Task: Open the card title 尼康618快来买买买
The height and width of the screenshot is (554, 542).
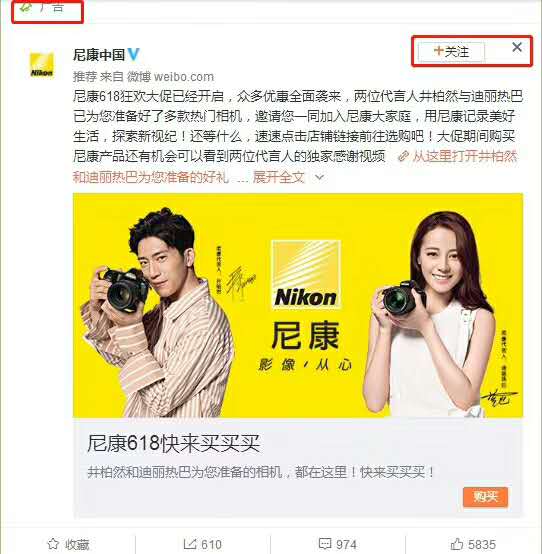Action: pos(173,443)
